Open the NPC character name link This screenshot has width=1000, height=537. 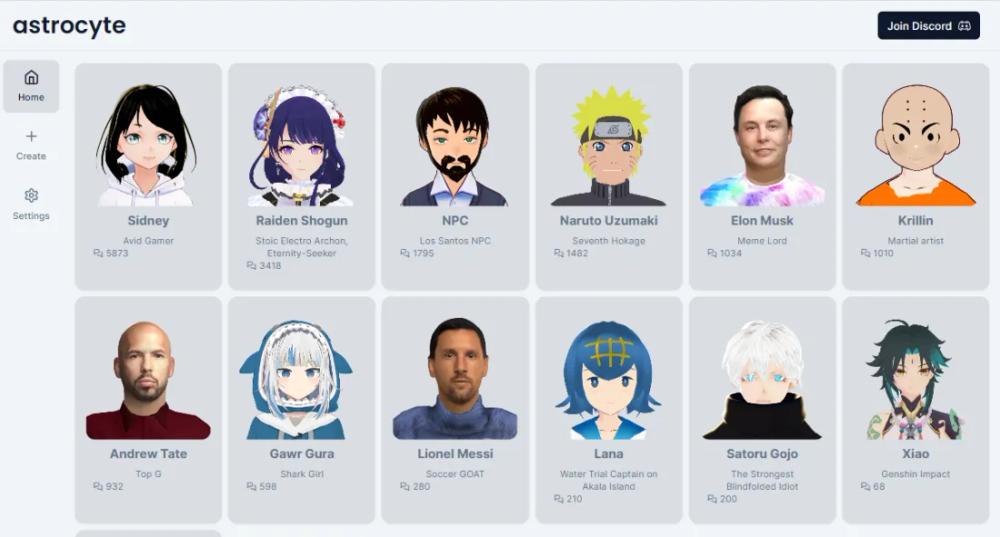(455, 221)
